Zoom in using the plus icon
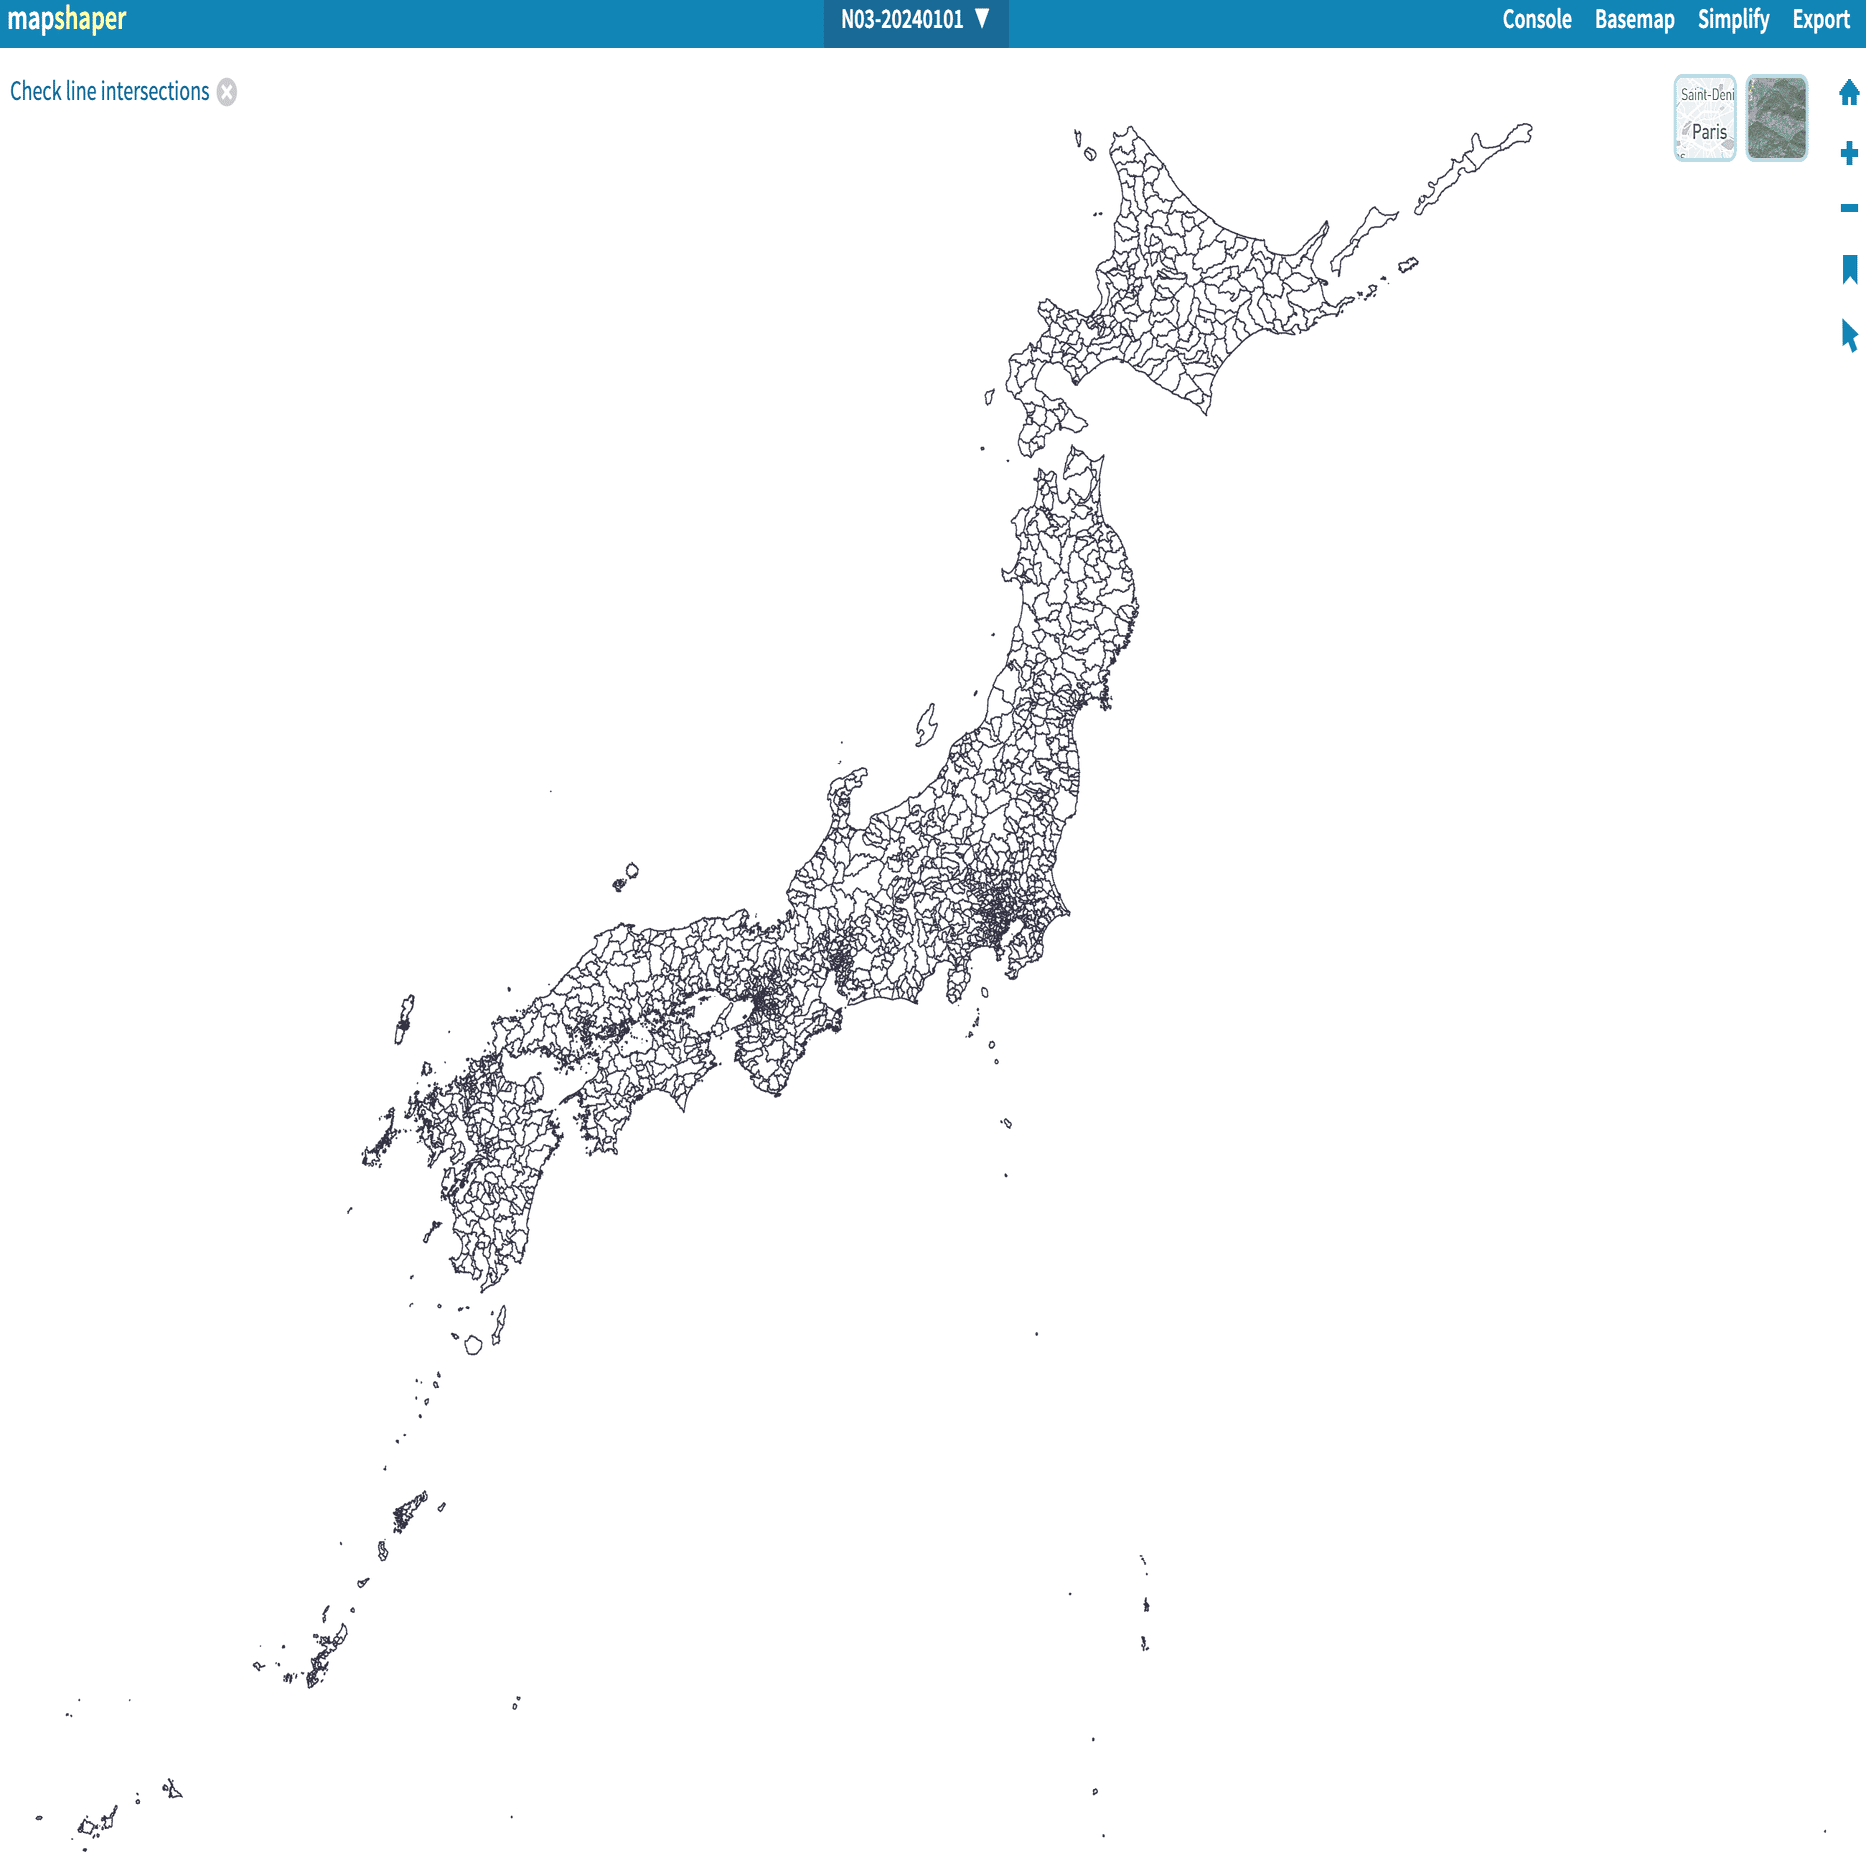 tap(1845, 153)
